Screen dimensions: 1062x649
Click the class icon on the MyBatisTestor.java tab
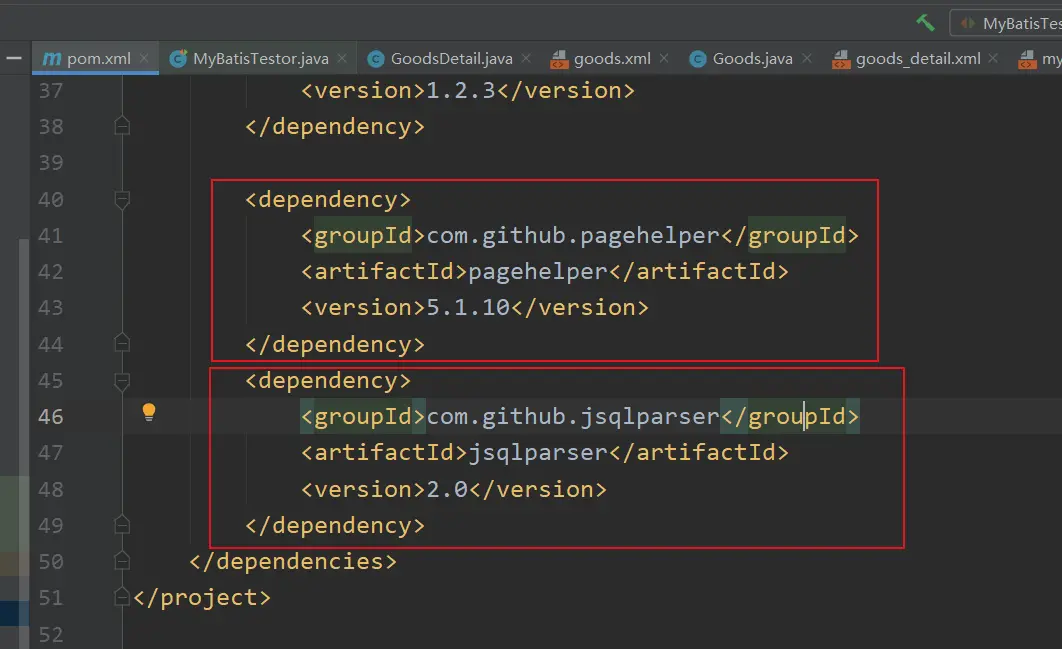click(178, 59)
